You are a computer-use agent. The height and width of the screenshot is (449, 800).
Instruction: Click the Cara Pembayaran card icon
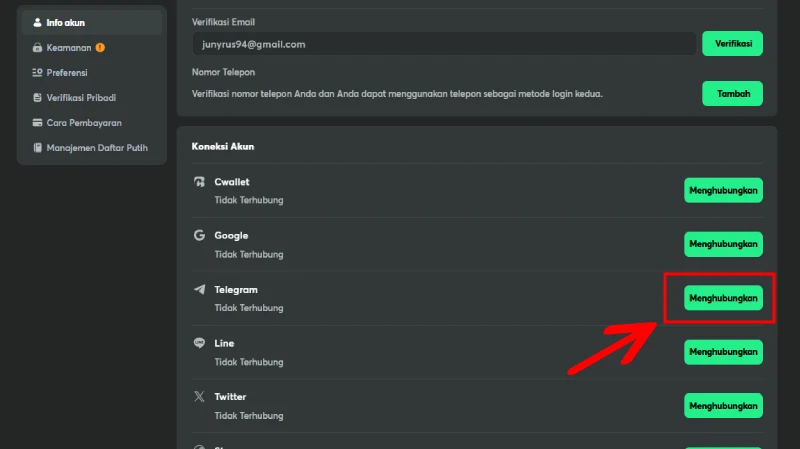pyautogui.click(x=37, y=122)
